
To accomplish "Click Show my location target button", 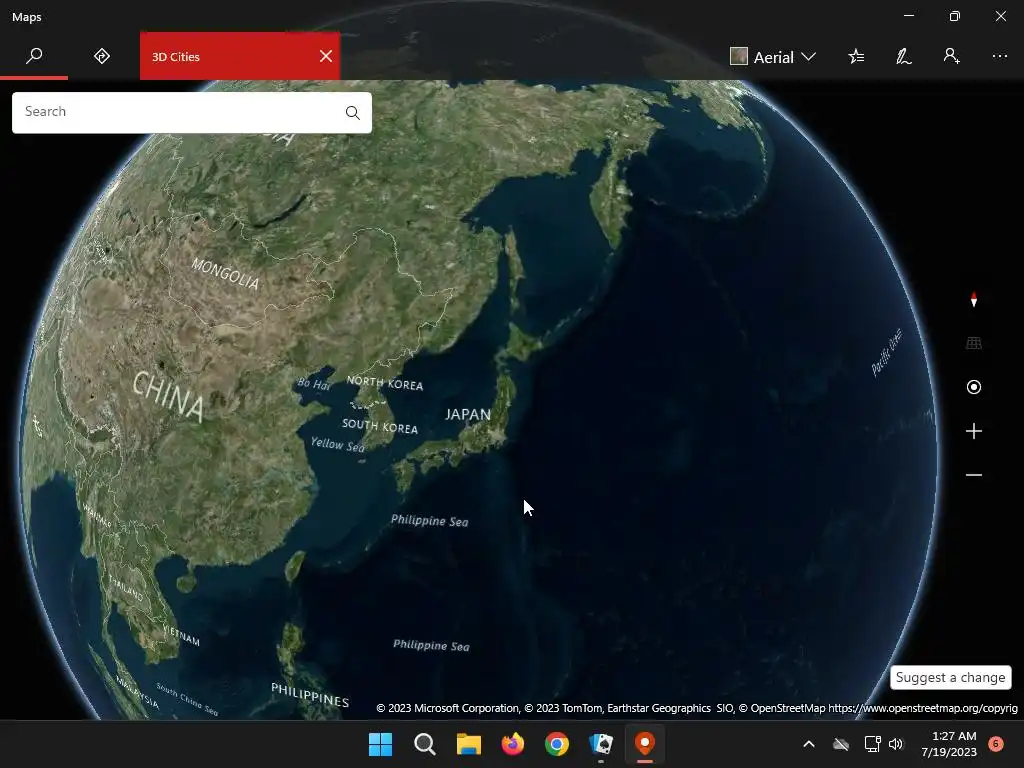I will 974,387.
